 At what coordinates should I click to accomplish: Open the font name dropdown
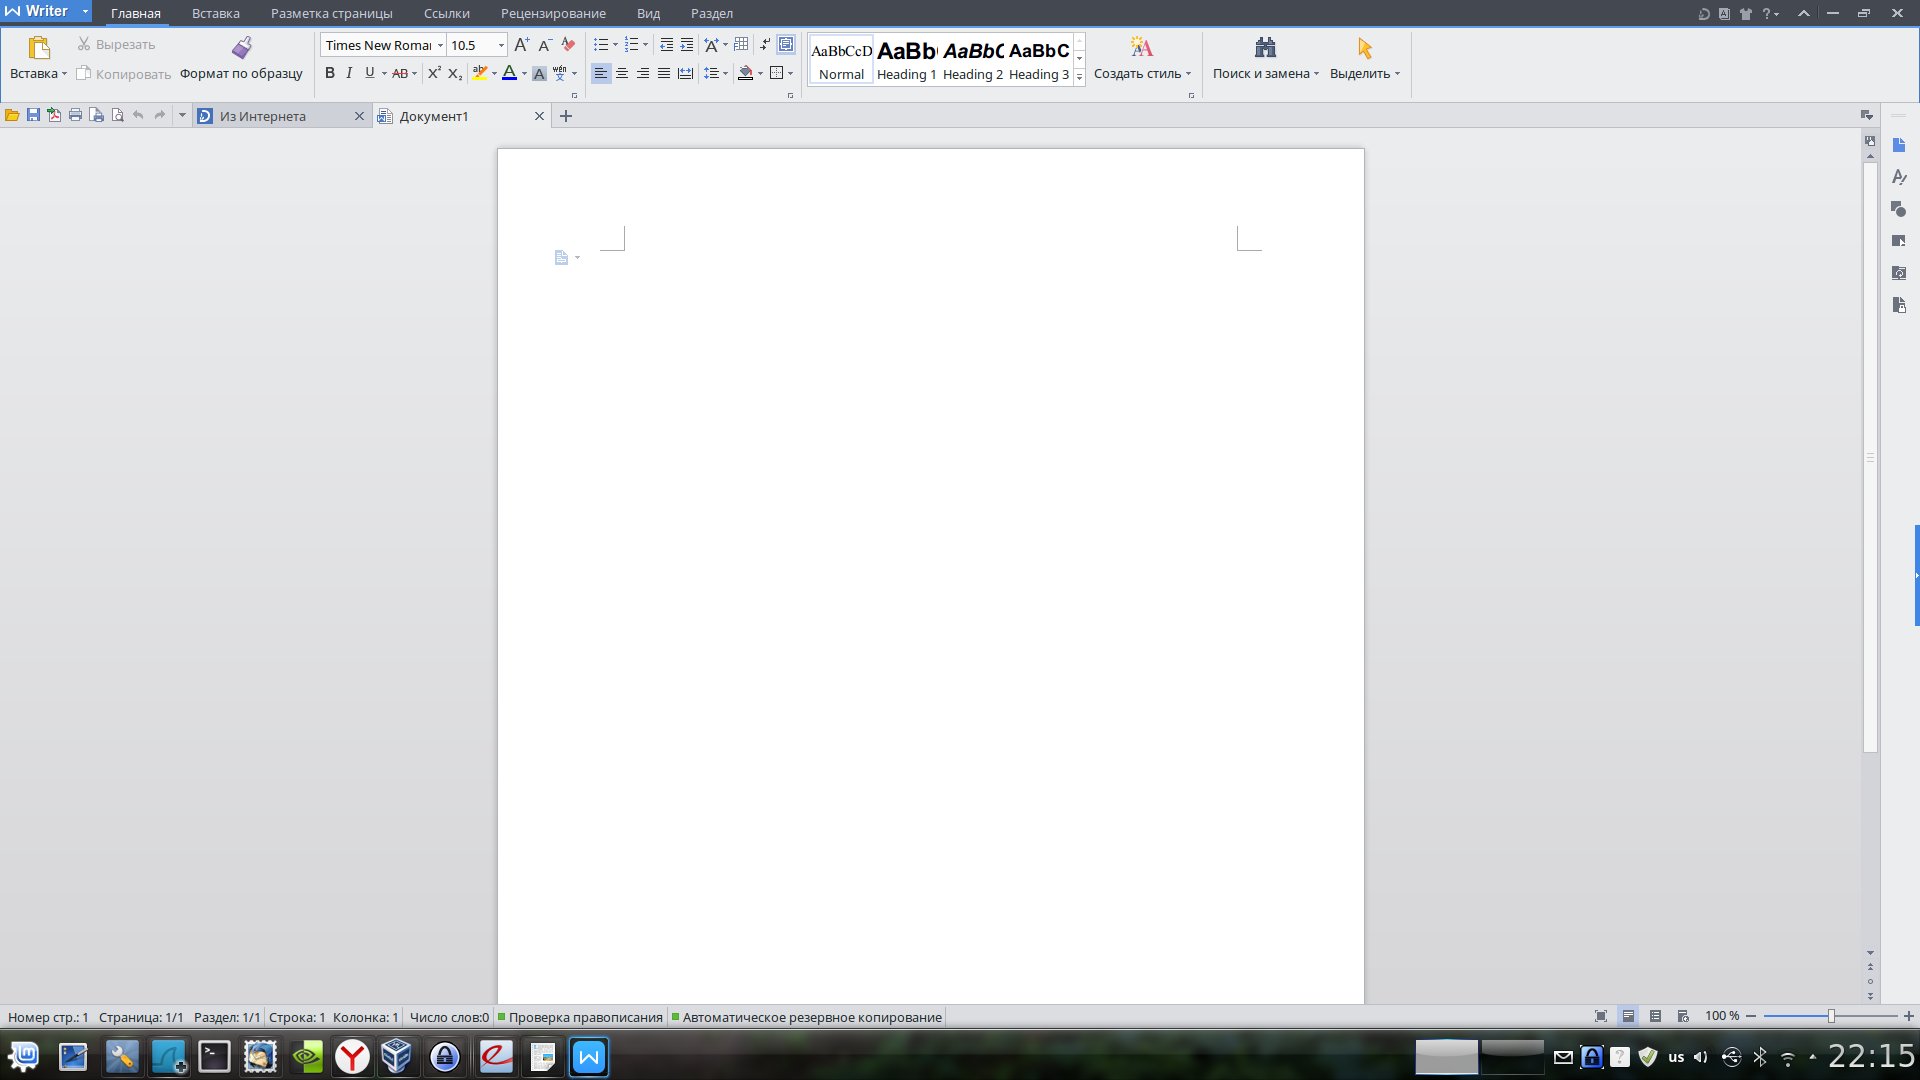click(x=440, y=45)
